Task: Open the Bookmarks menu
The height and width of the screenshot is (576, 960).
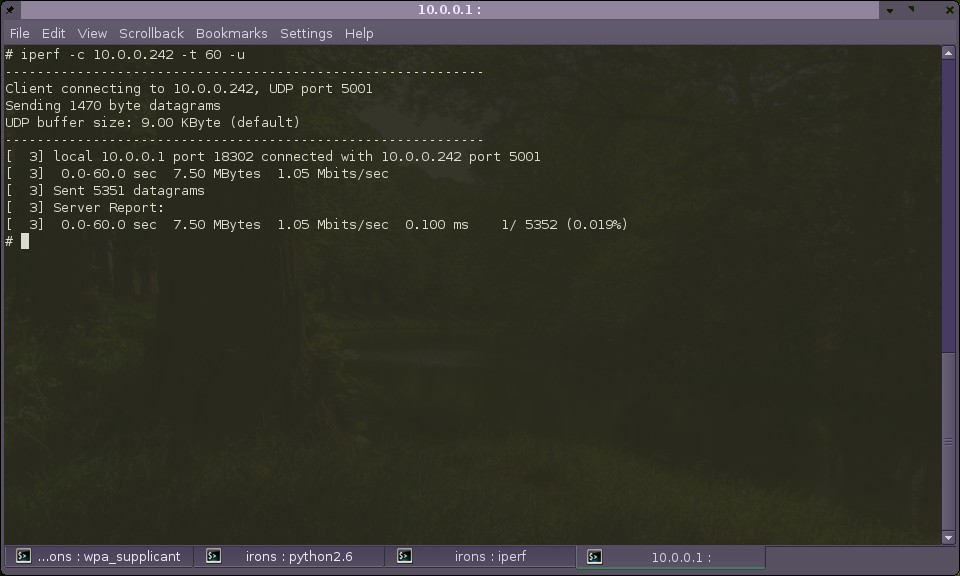Action: [231, 34]
